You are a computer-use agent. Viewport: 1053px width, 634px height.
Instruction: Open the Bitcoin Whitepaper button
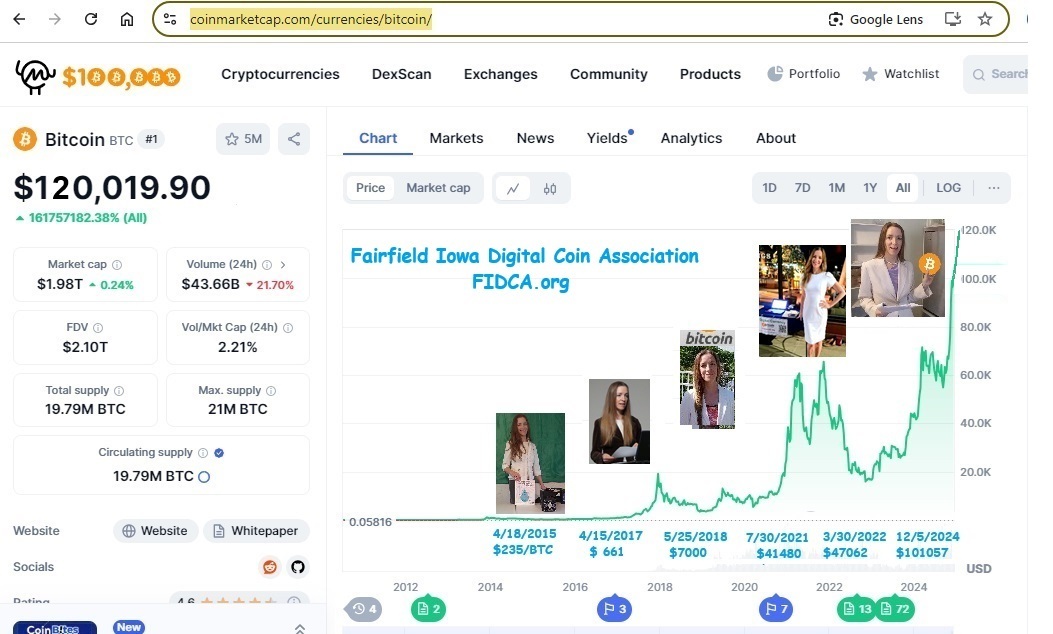(257, 531)
